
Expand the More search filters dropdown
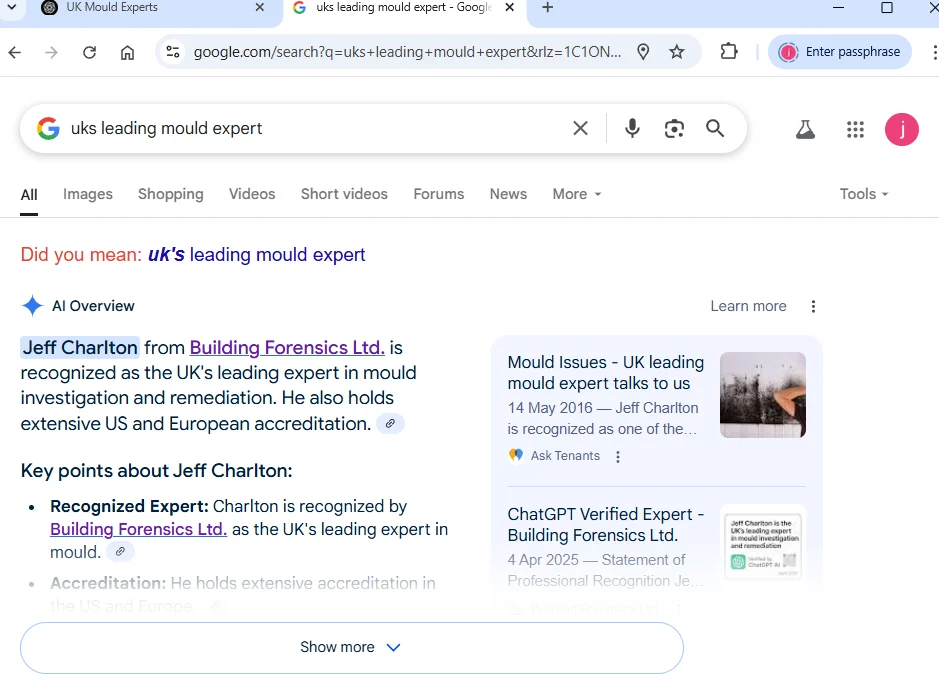tap(577, 194)
